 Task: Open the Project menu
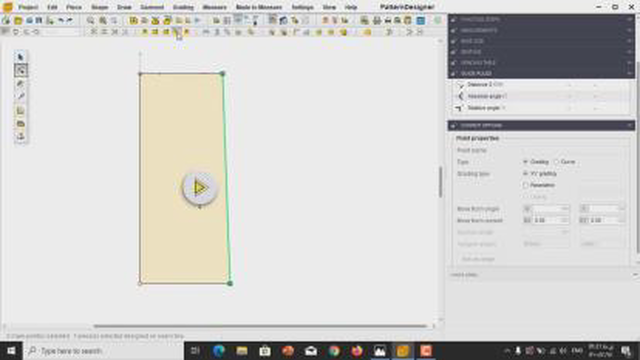pos(28,7)
